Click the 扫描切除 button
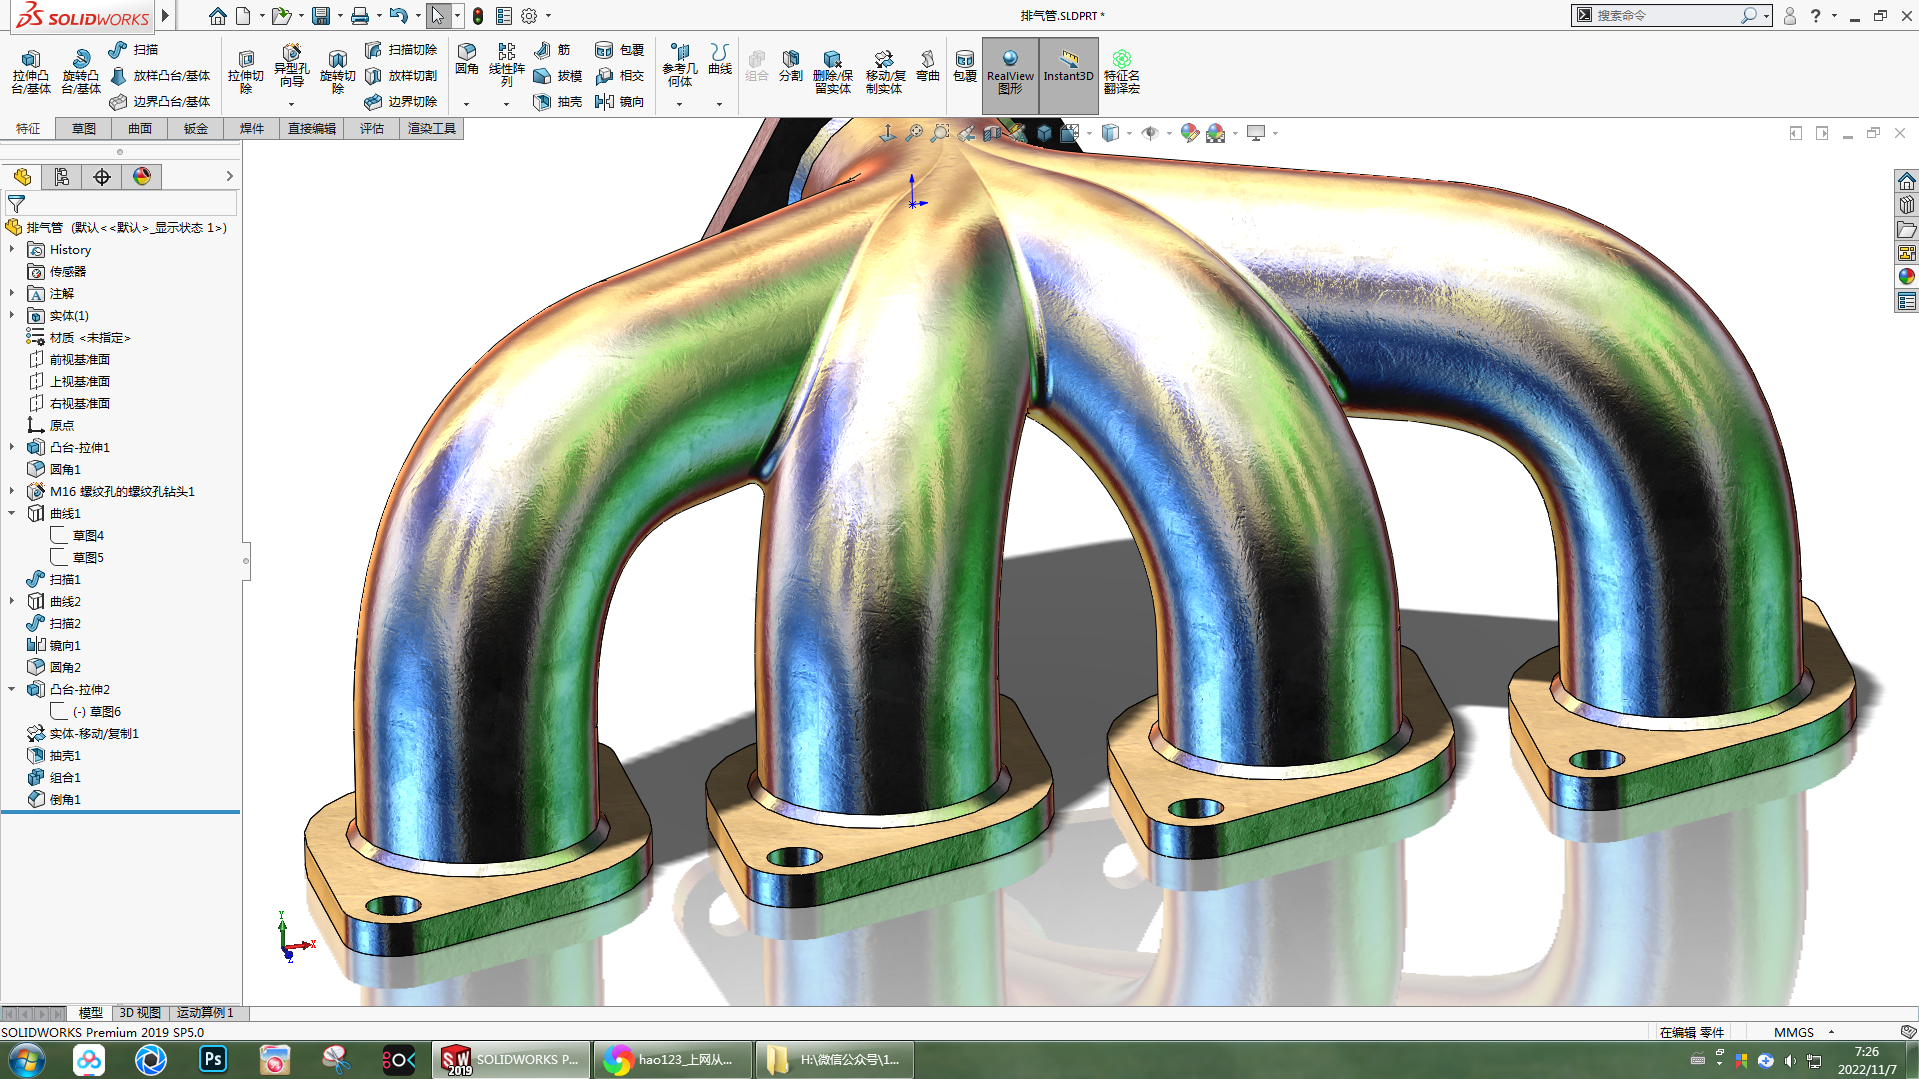Screen dimensions: 1919x1079 pyautogui.click(x=401, y=50)
